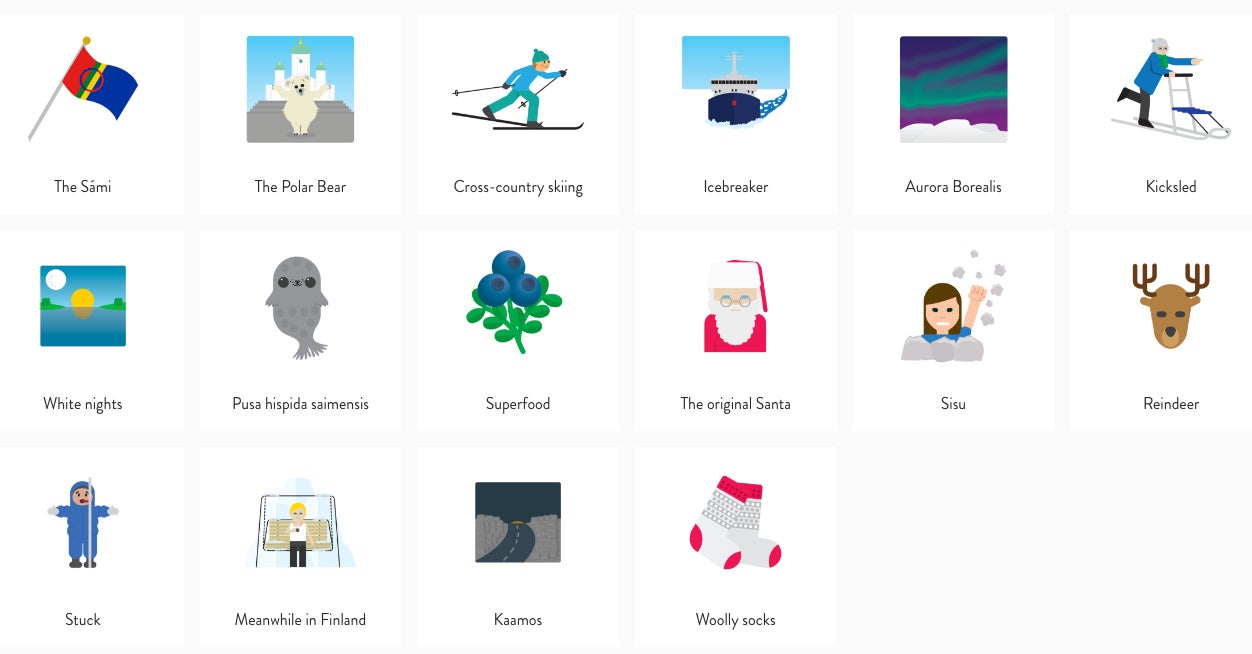Click the Stuck tongue-on-pole emoji
Viewport: 1252px width, 654px height.
83,523
